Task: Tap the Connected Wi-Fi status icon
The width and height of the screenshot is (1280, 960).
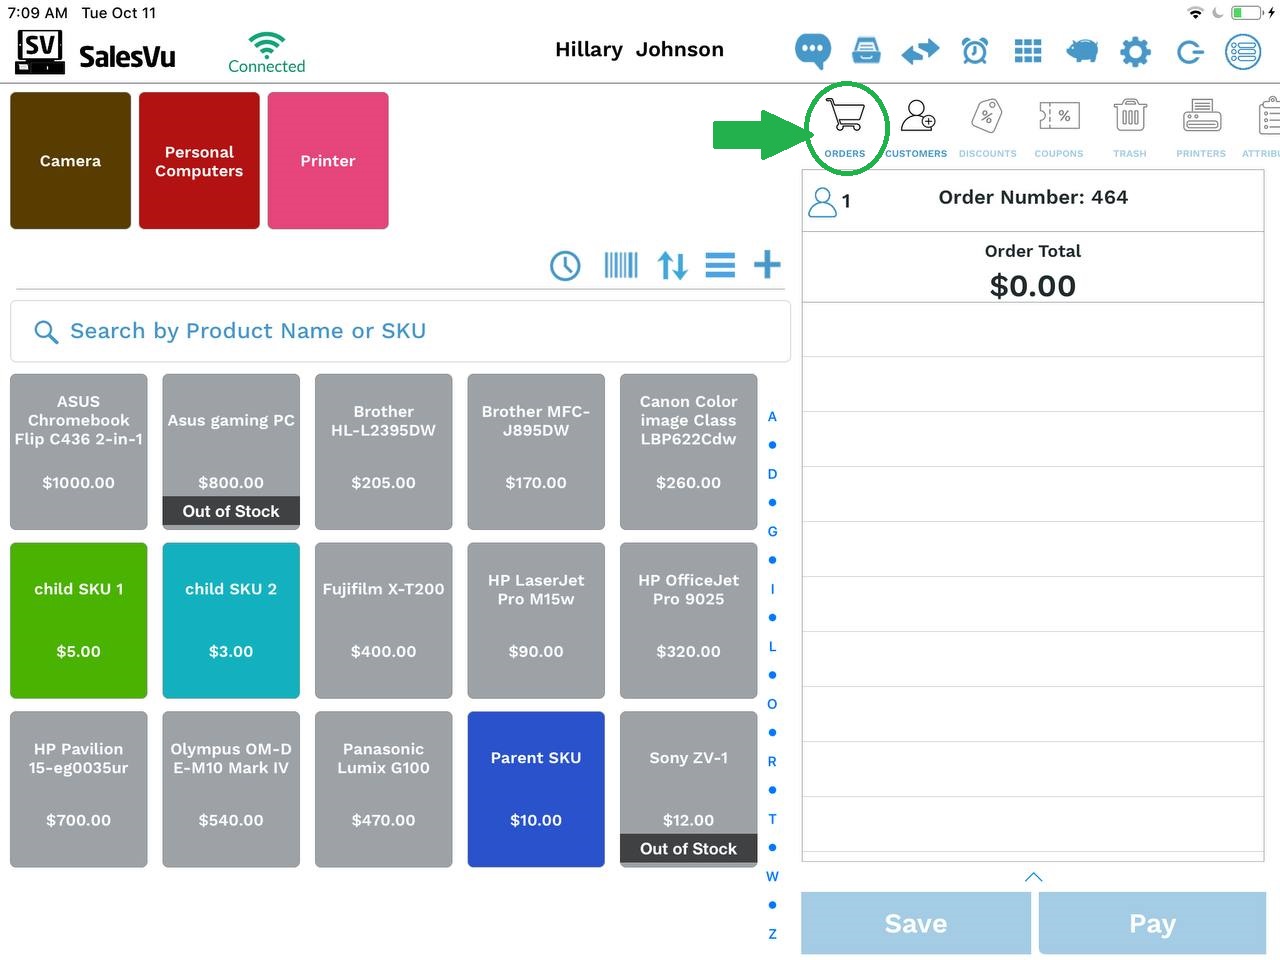Action: pyautogui.click(x=266, y=52)
